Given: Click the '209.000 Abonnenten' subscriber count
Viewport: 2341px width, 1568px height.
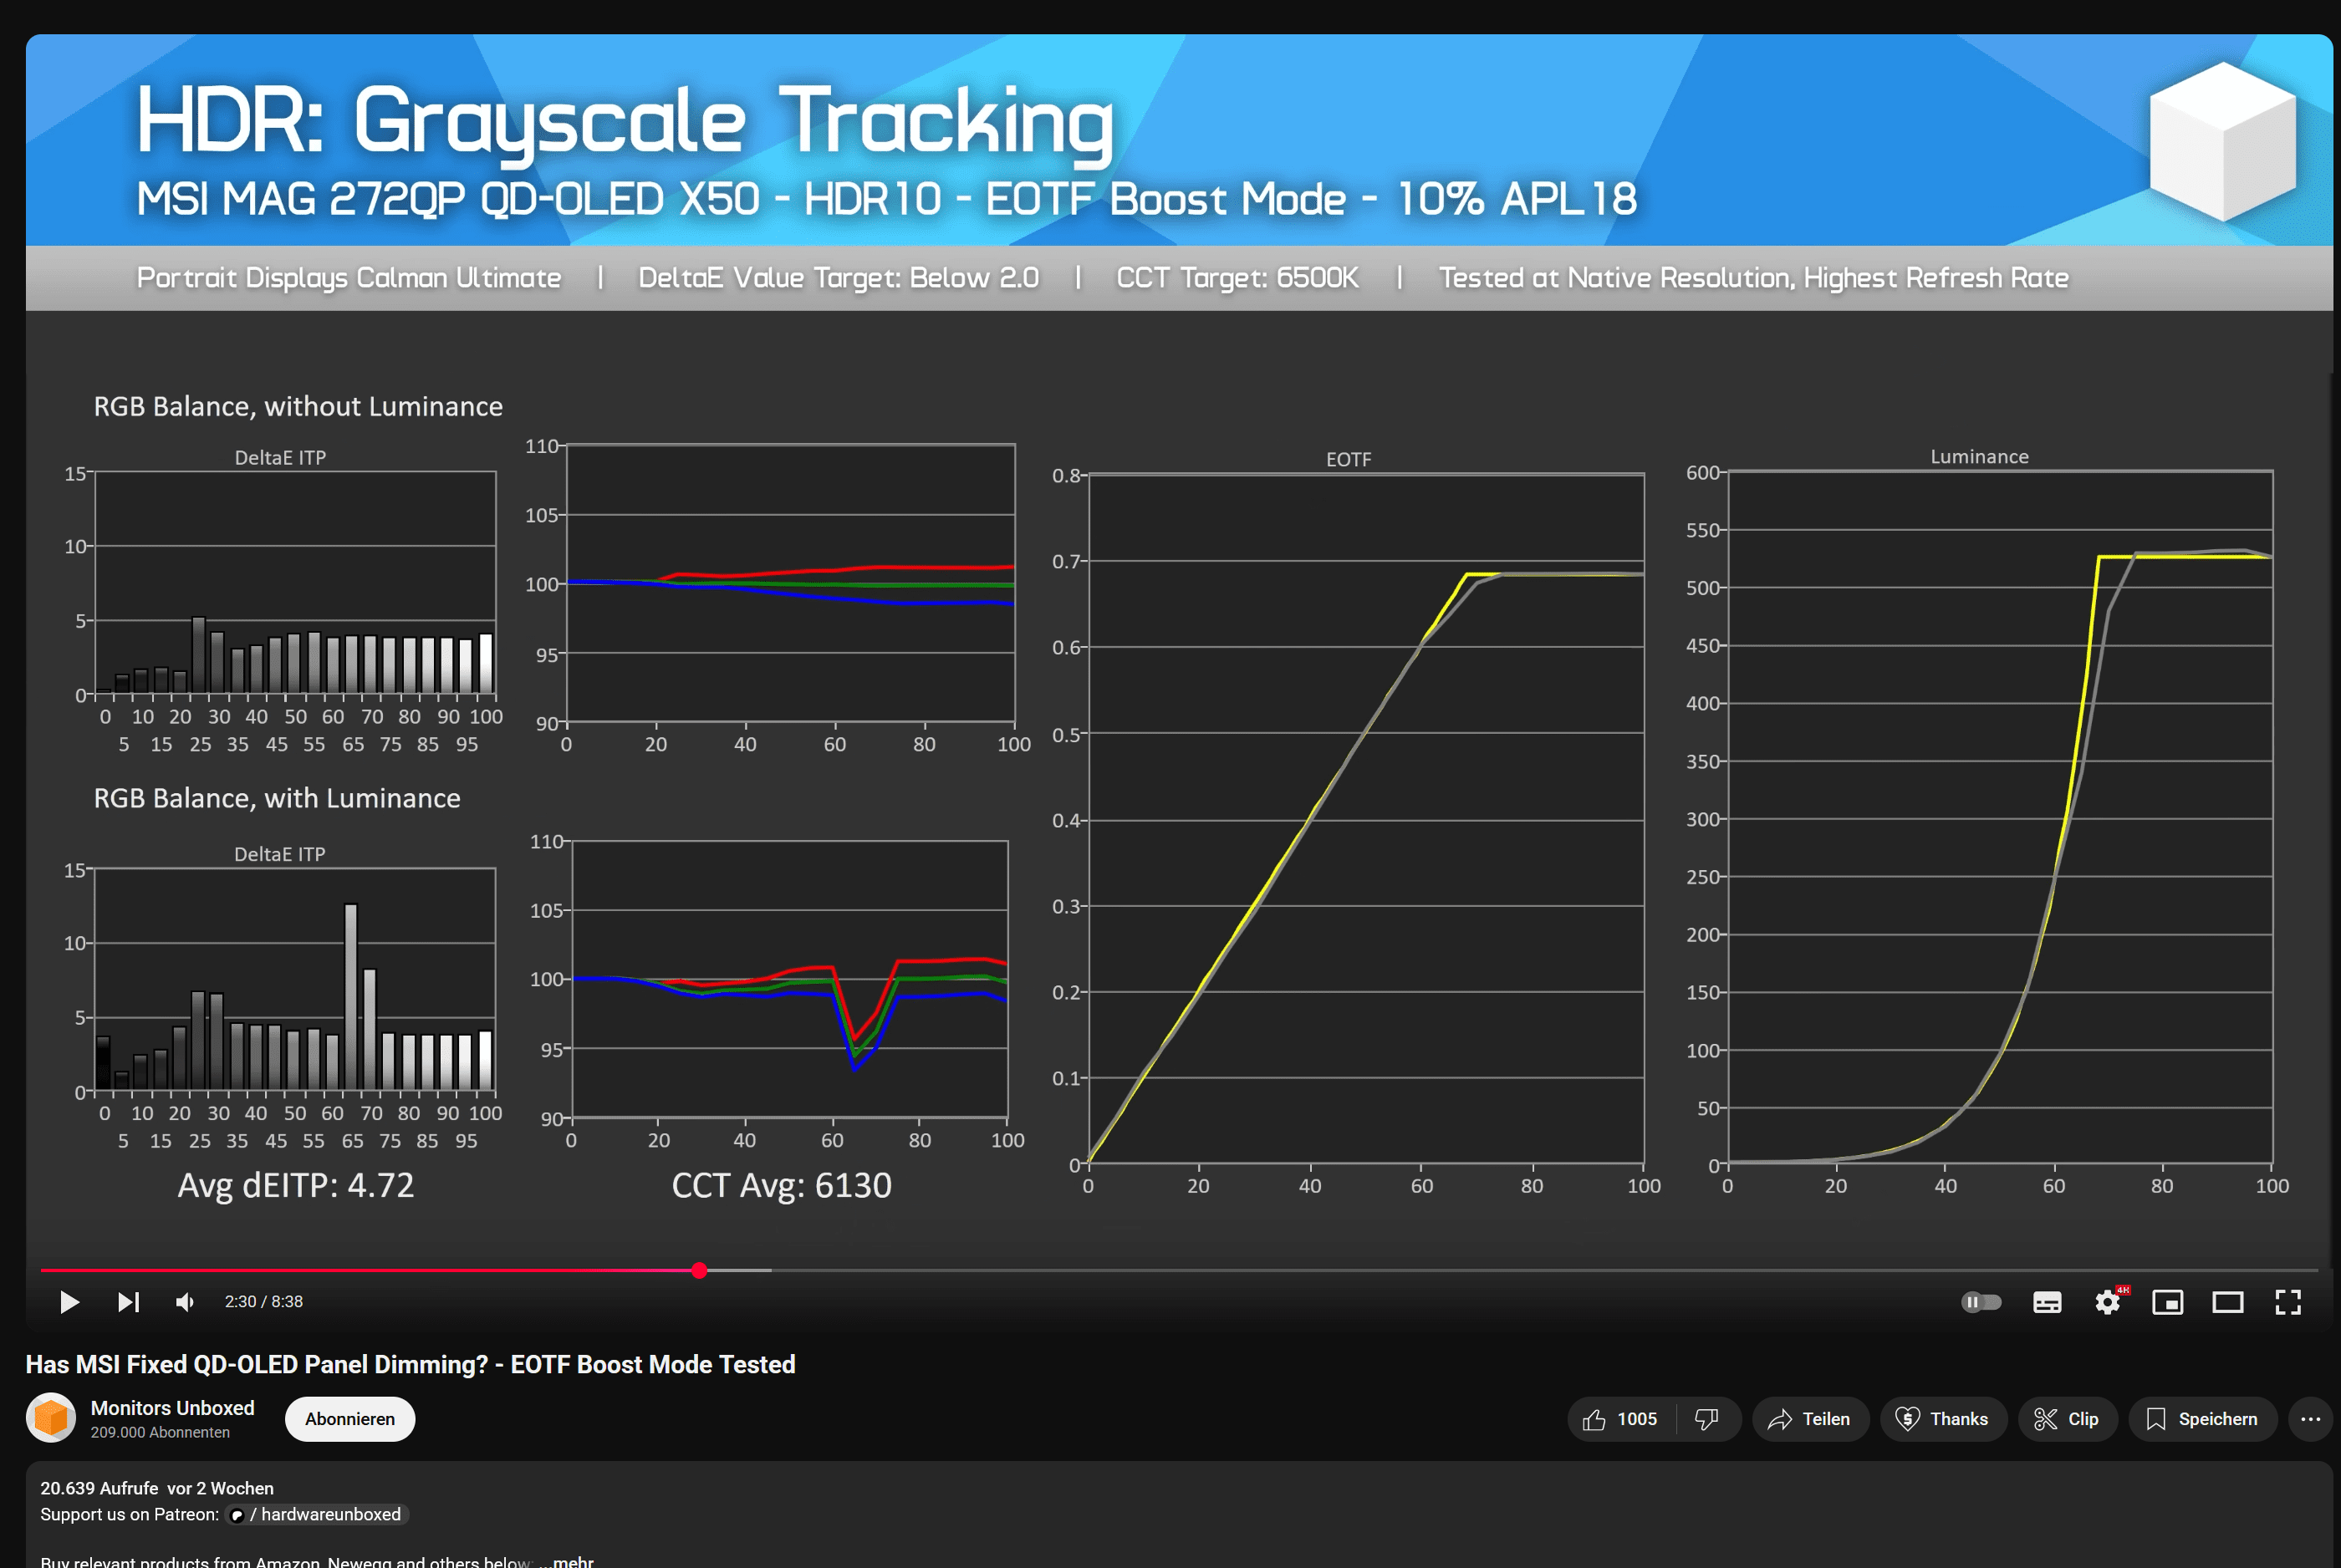Looking at the screenshot, I should pos(160,1432).
